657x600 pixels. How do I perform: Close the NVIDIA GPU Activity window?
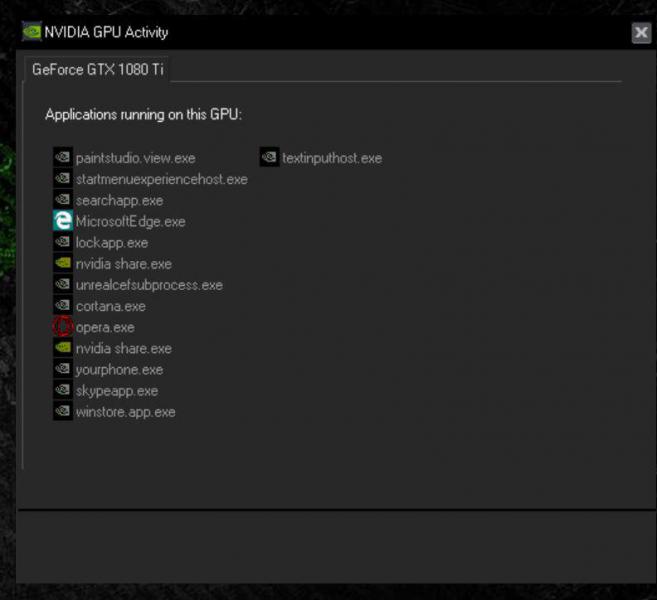[x=641, y=33]
